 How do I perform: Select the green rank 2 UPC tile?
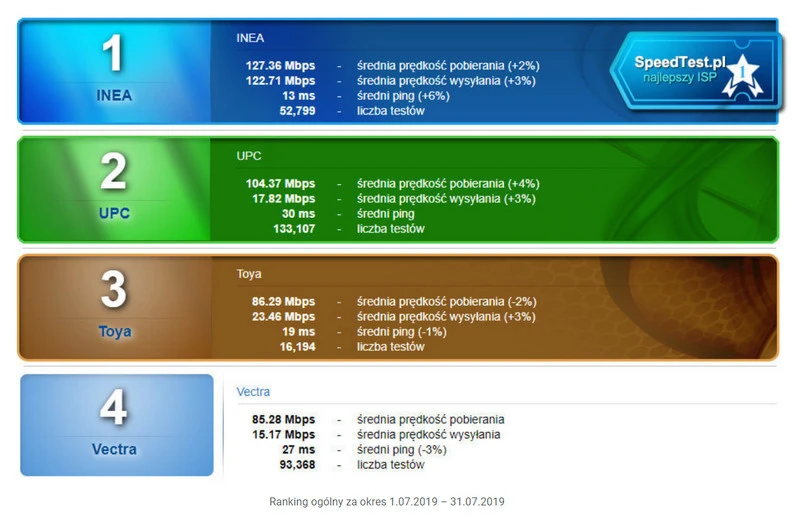coord(114,189)
